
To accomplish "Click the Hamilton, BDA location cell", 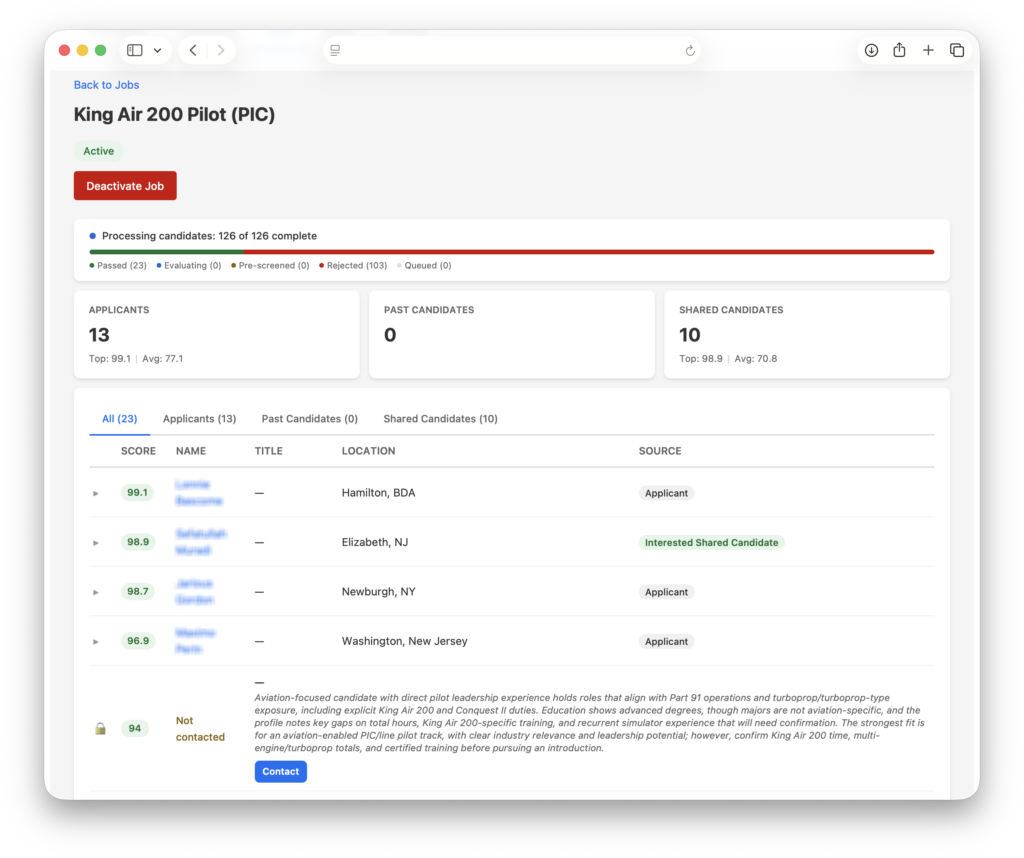I will (378, 493).
